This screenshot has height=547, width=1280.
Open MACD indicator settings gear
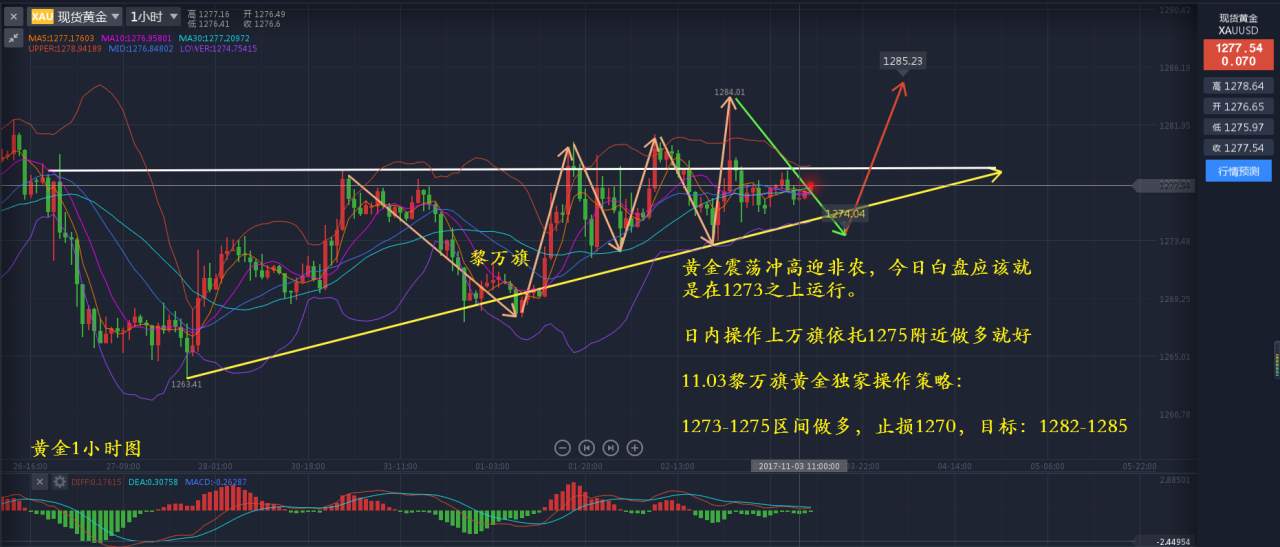(60, 481)
